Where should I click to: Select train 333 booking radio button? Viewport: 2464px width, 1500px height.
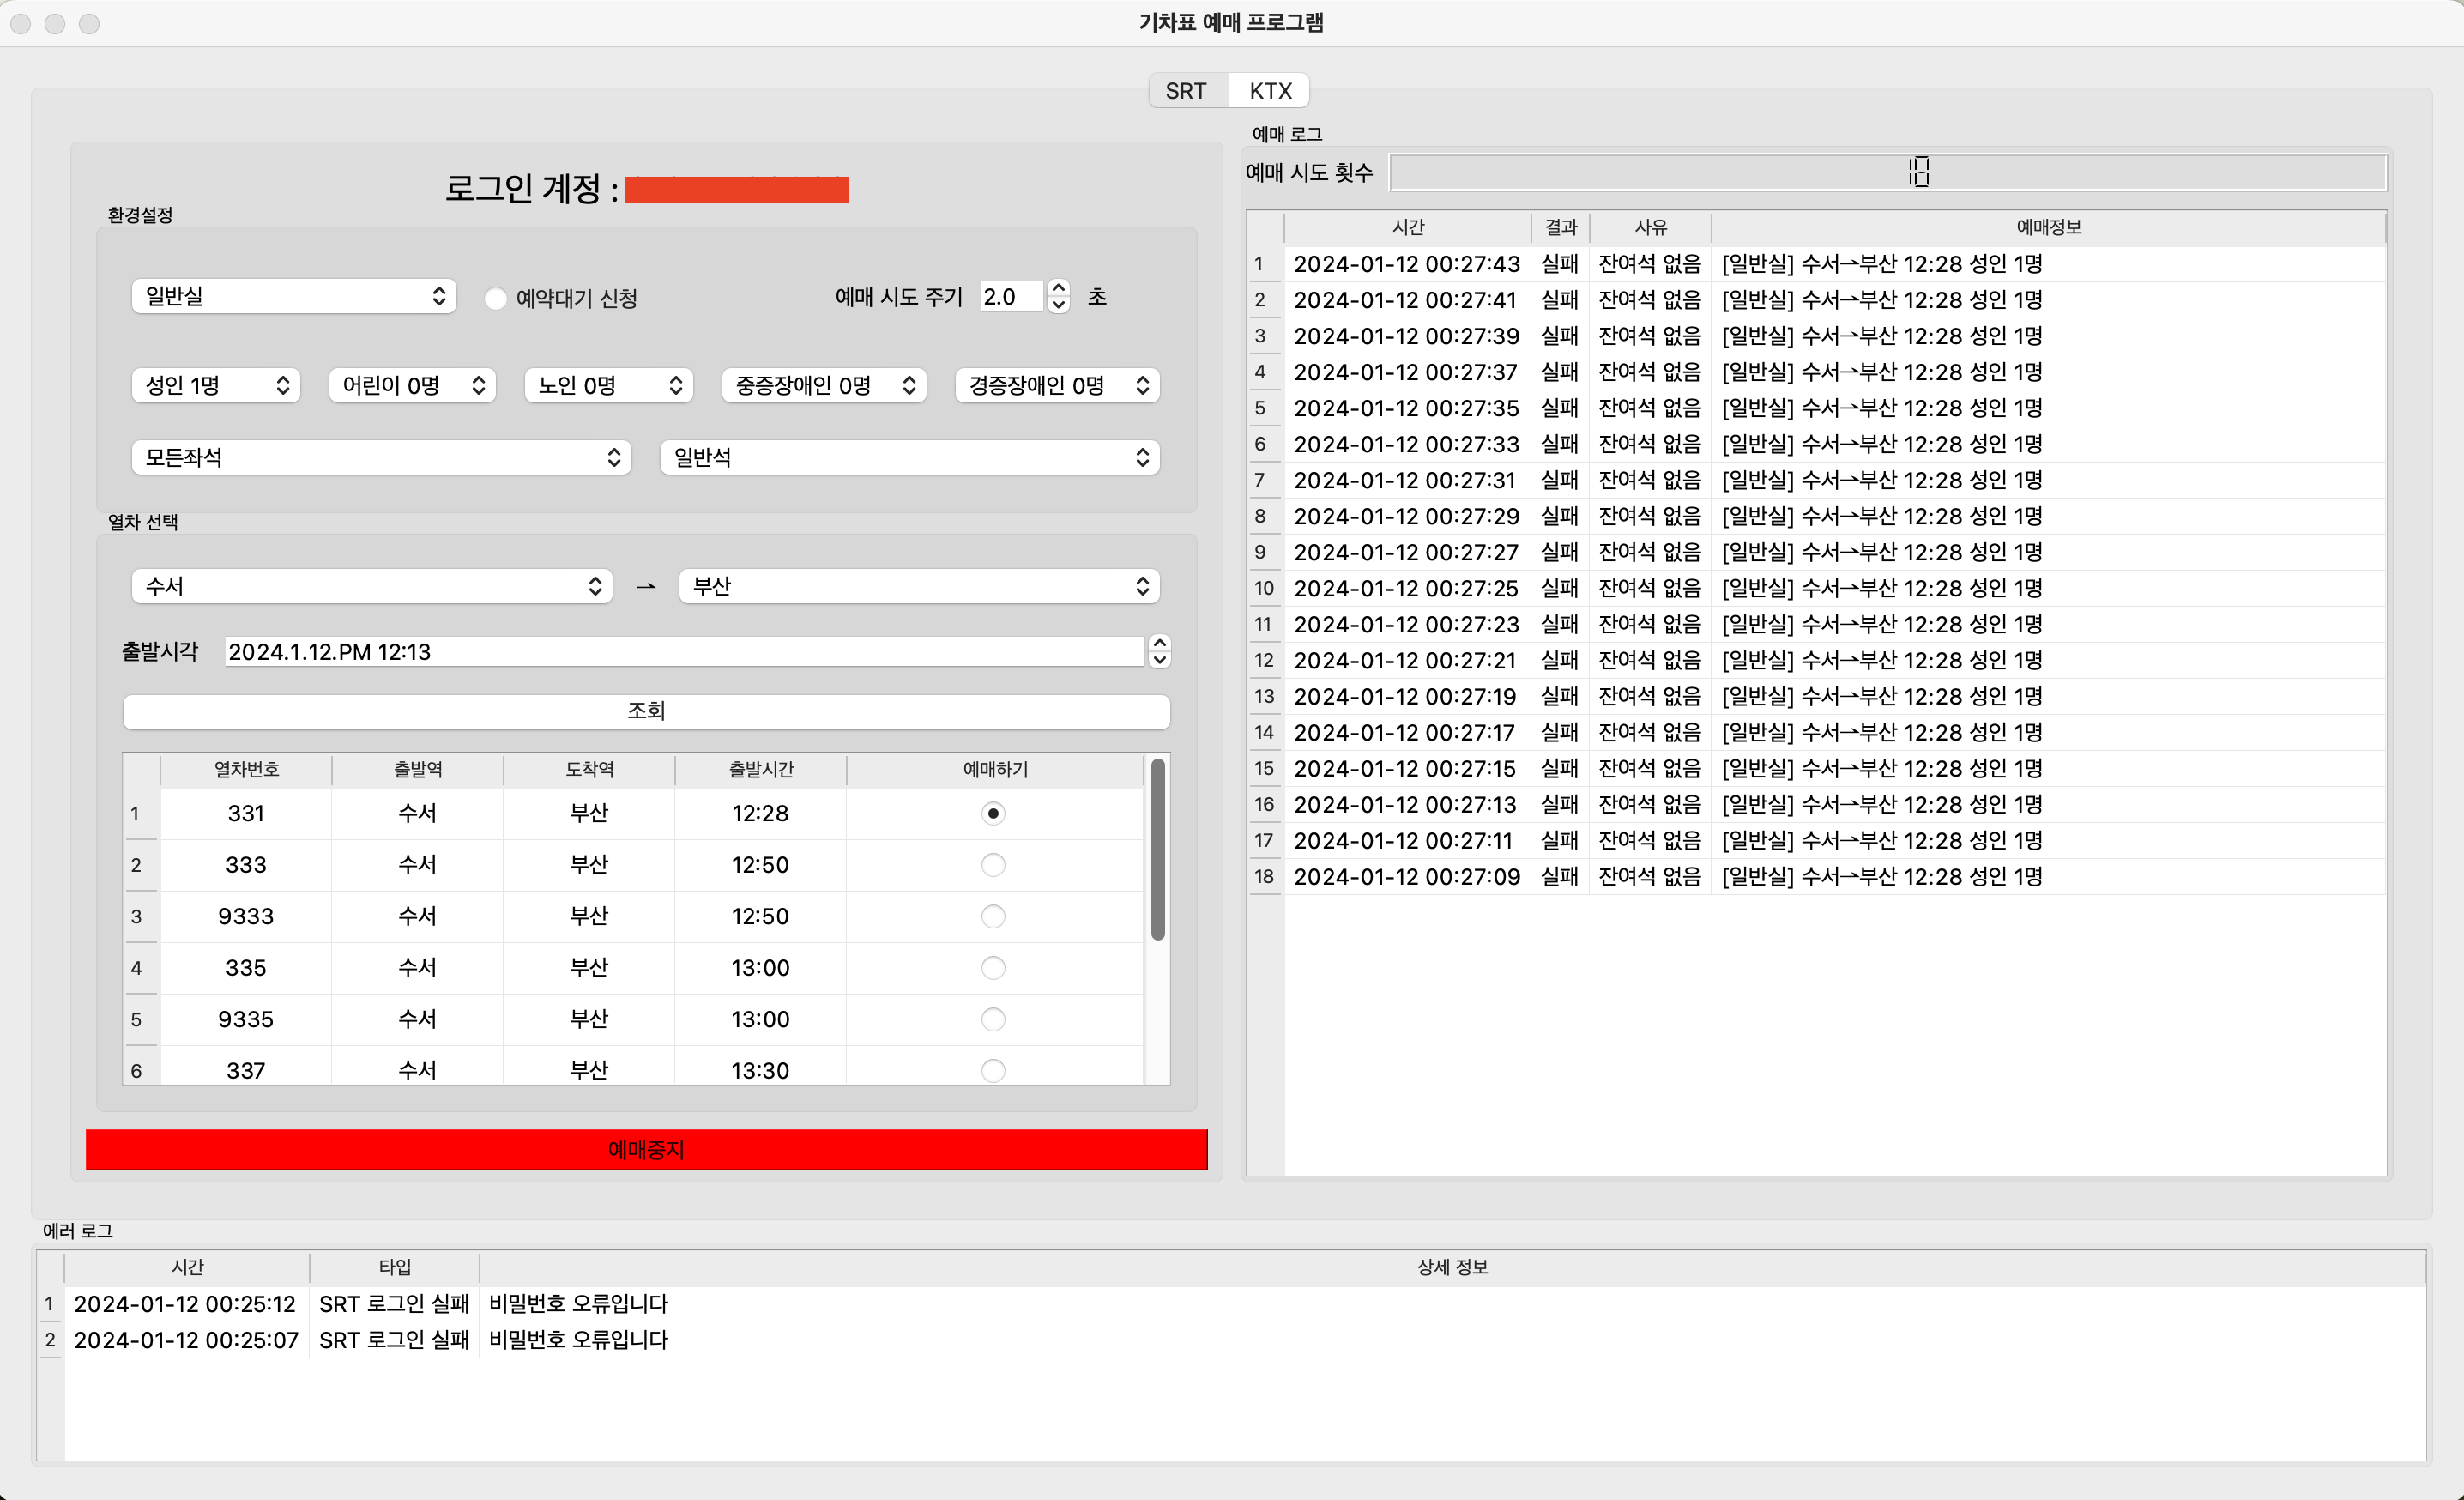(x=992, y=865)
